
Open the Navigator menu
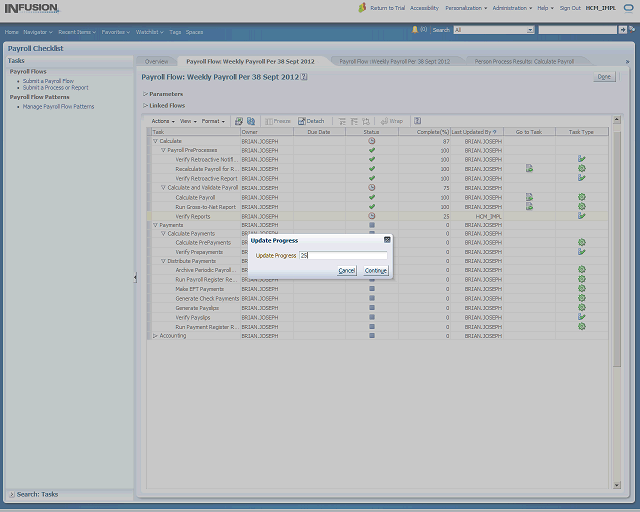coord(38,32)
